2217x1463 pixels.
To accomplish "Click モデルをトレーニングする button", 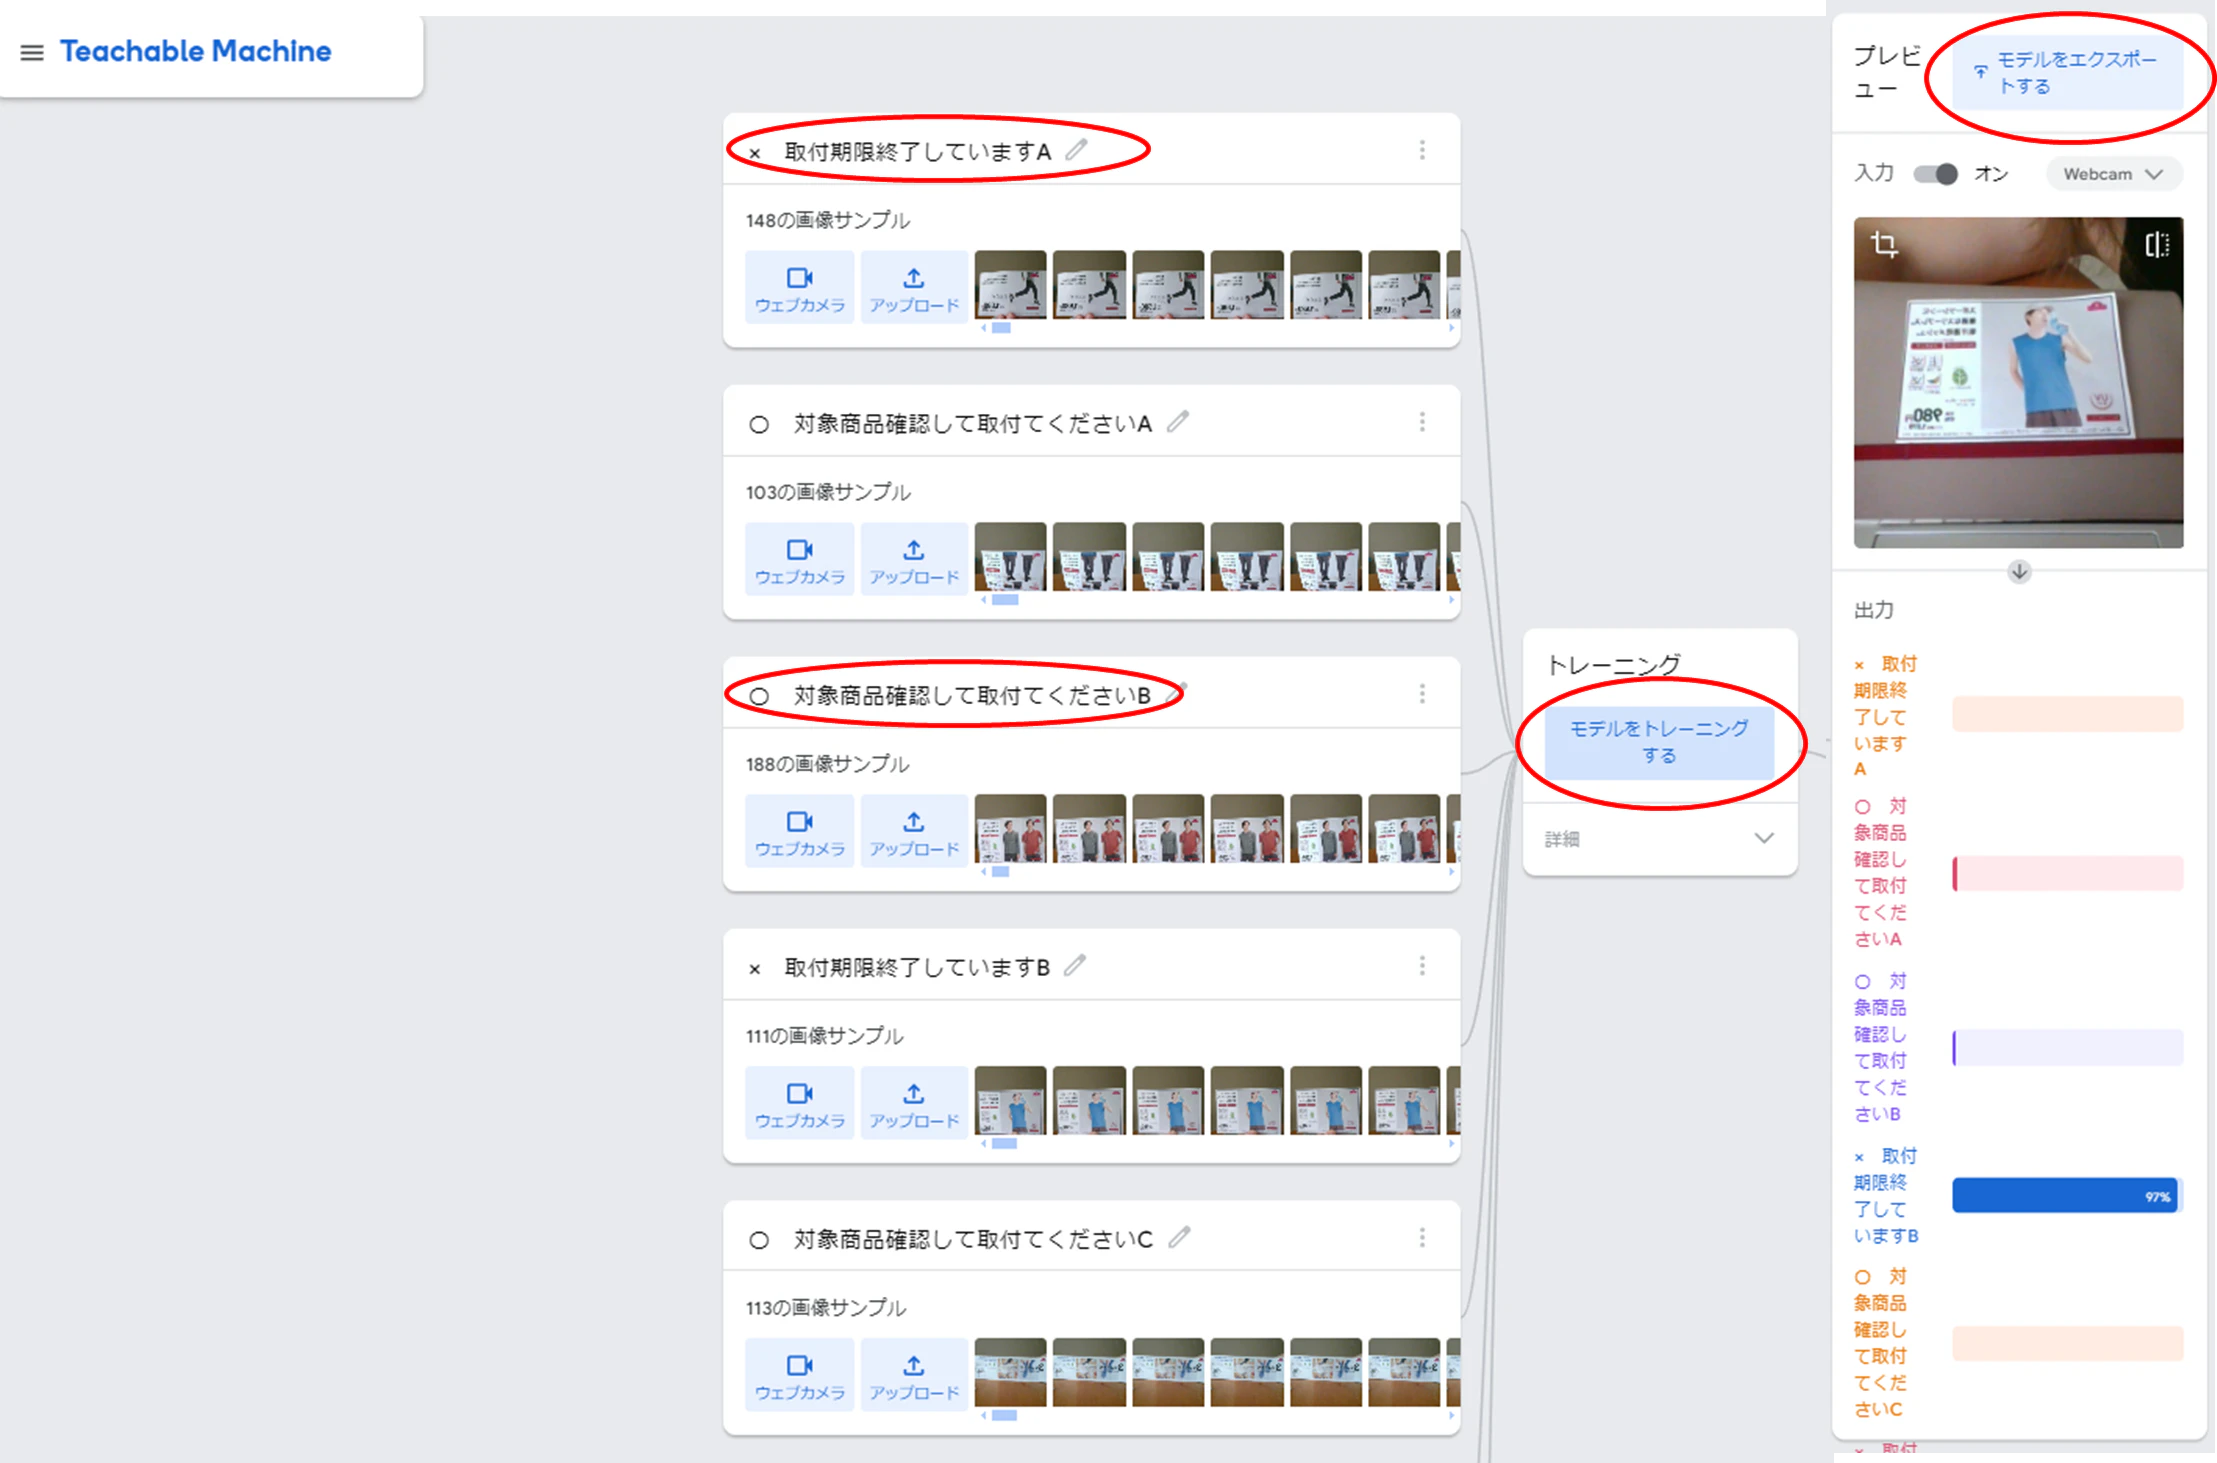I will (1659, 742).
